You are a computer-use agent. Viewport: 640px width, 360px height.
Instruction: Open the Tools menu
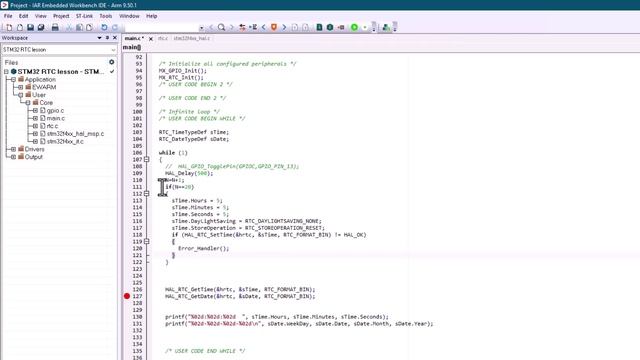(x=106, y=16)
